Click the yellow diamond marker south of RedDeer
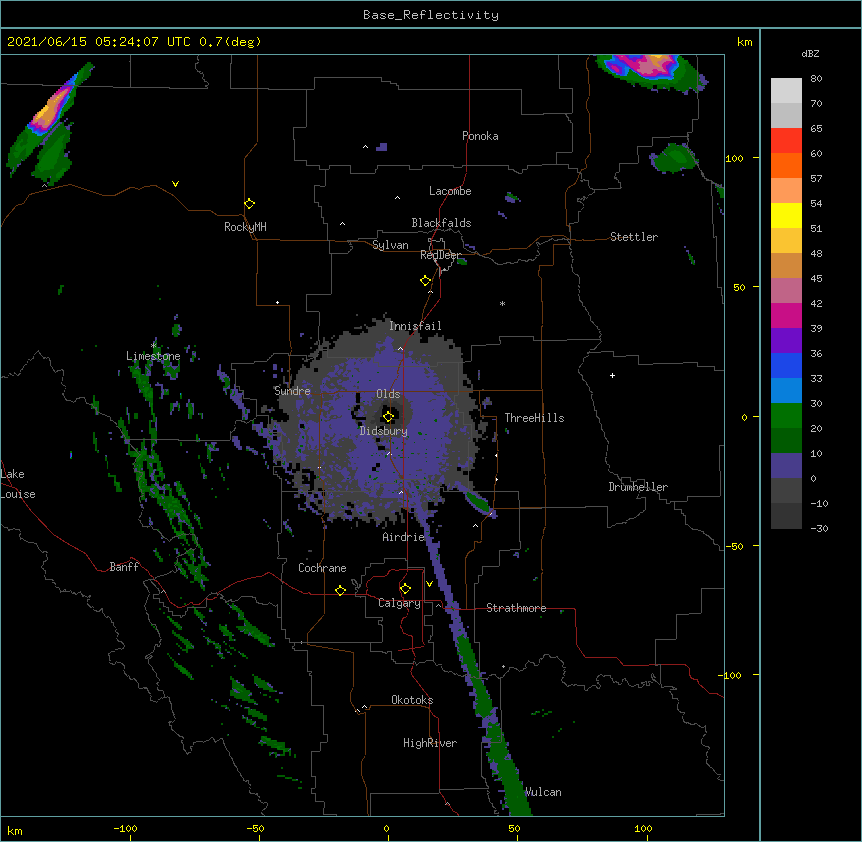Screen dimensions: 862x842 pyautogui.click(x=425, y=281)
